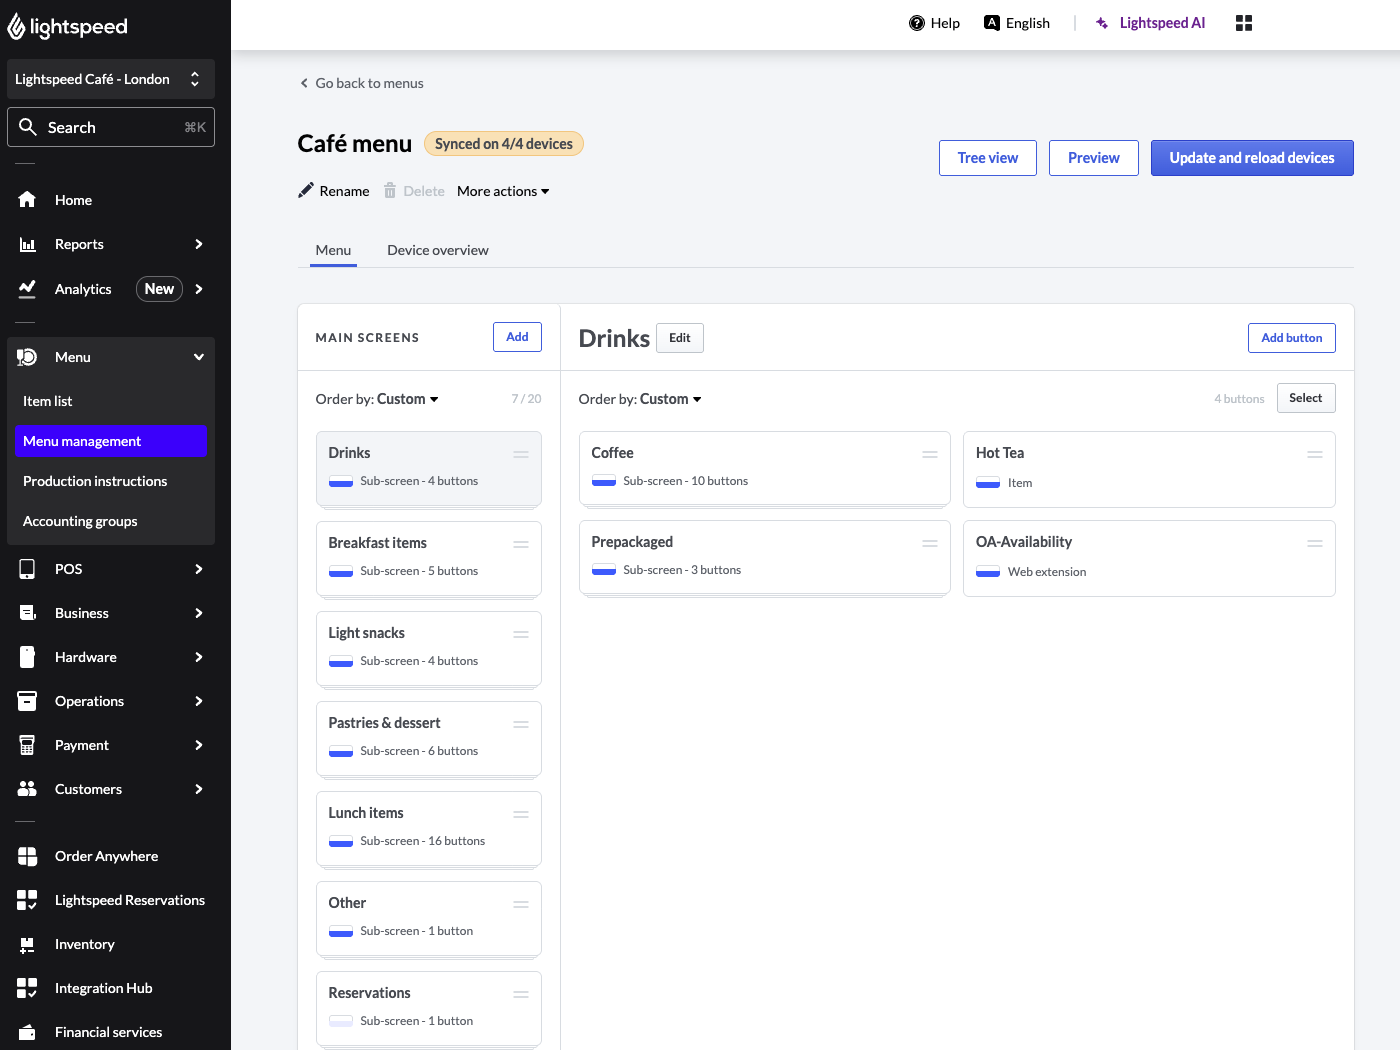
Task: Click the Payment calculator icon
Action: [x=27, y=745]
